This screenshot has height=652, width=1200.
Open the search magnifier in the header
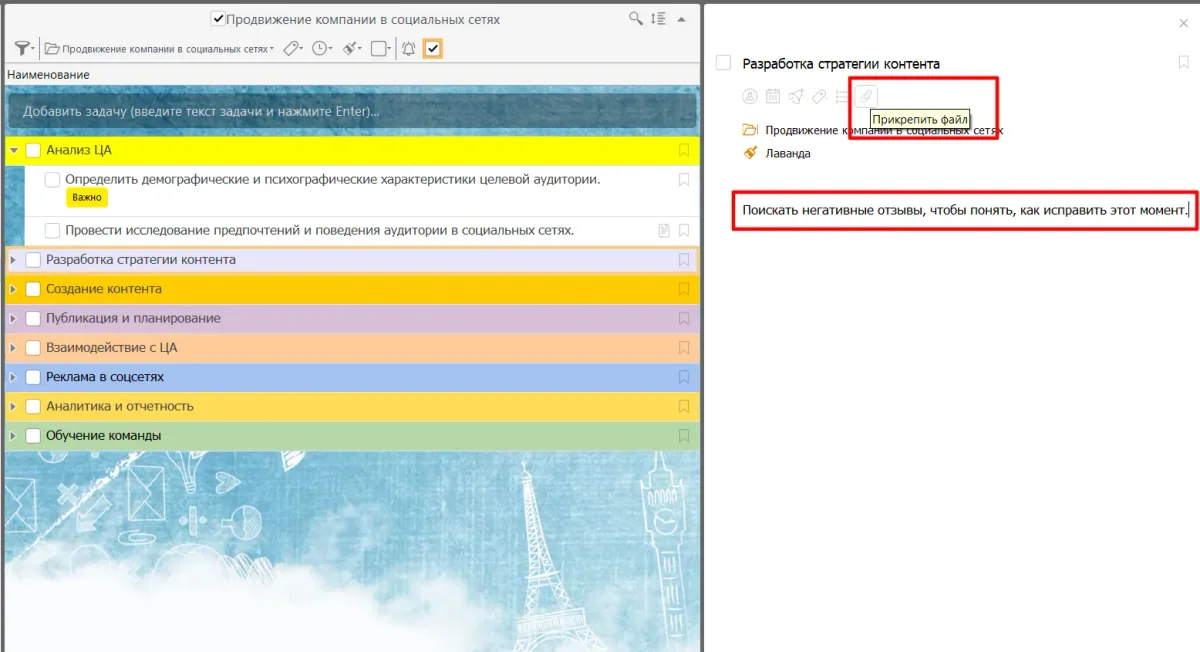coord(636,19)
